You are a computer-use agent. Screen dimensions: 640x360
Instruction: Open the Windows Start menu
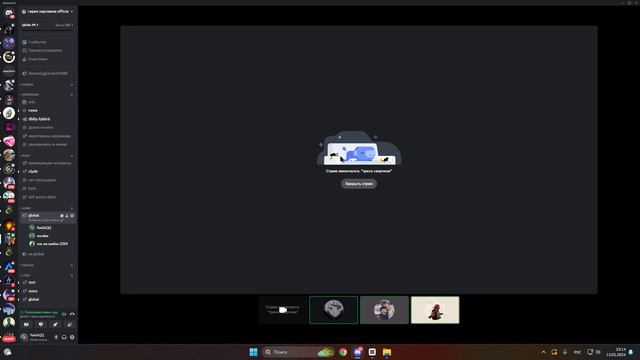pos(253,352)
